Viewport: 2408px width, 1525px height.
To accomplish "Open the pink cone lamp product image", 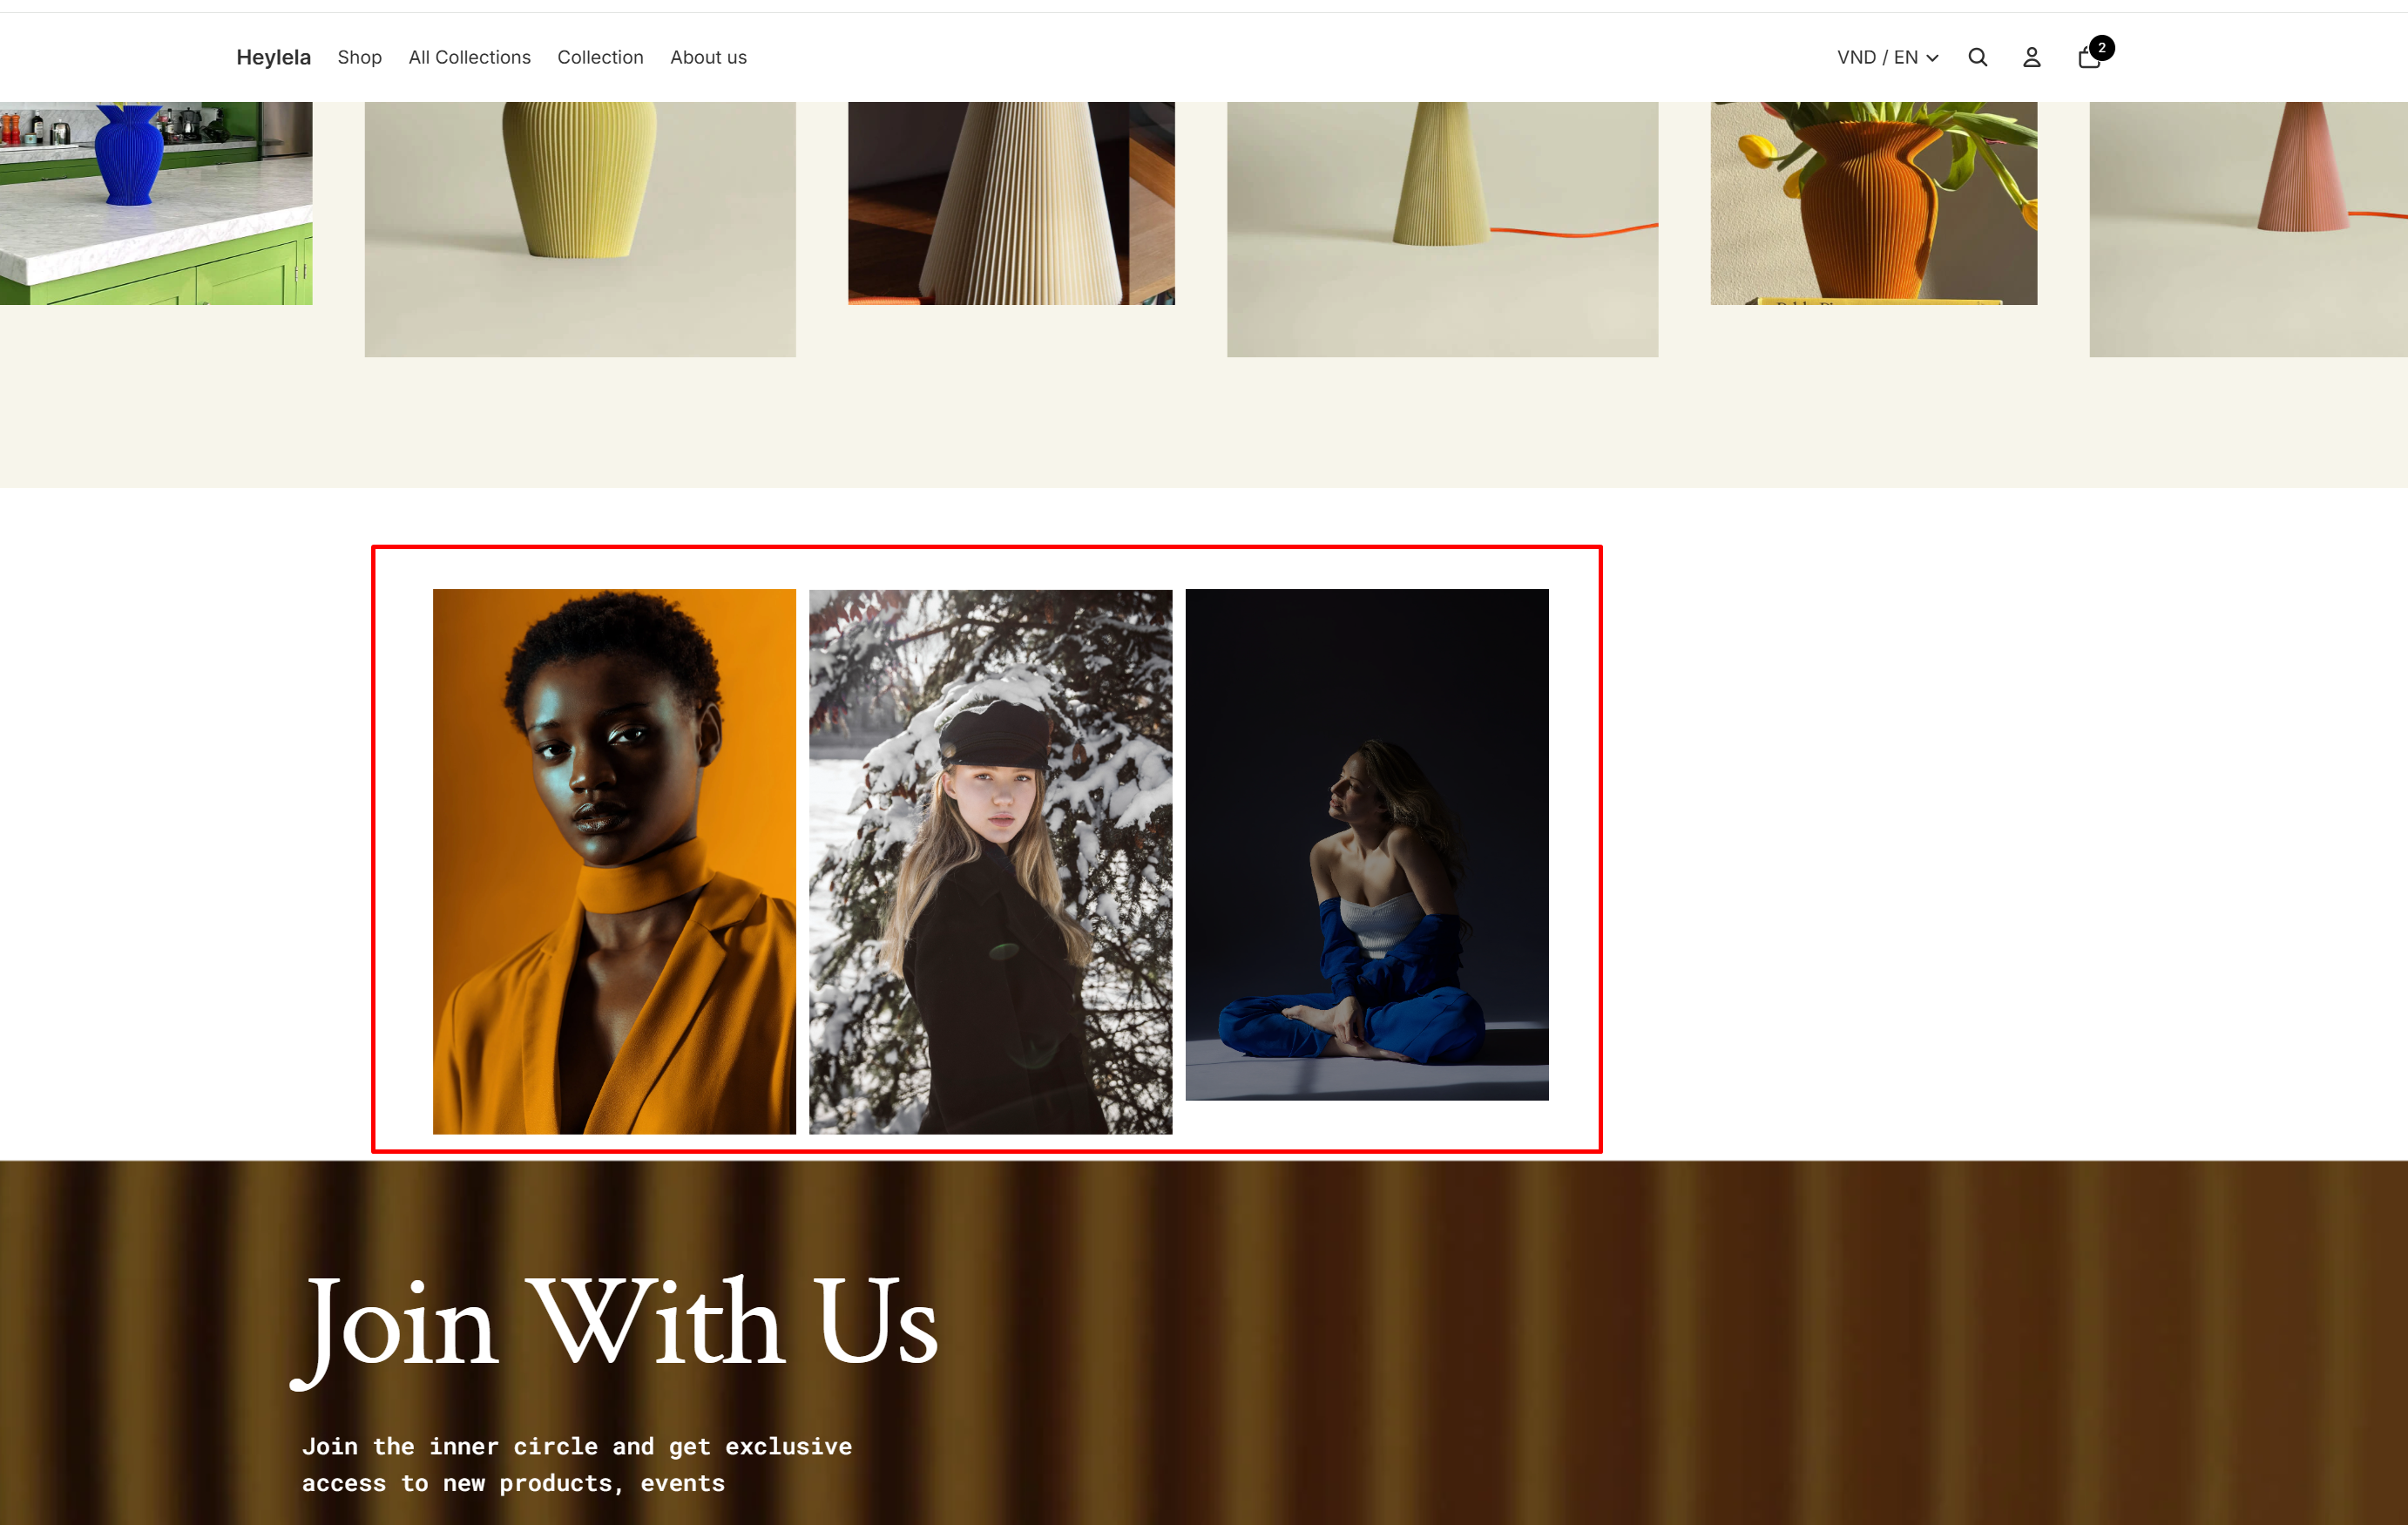I will (x=2248, y=229).
